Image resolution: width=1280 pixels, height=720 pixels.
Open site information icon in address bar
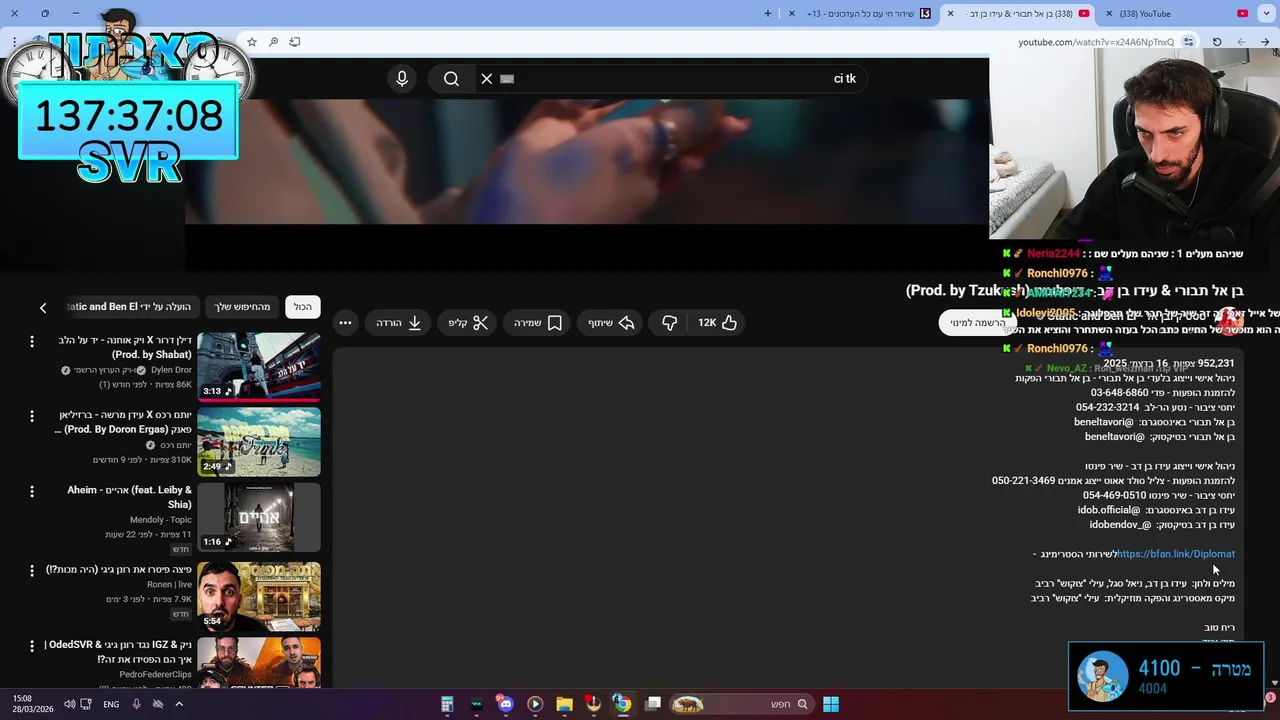1188,42
